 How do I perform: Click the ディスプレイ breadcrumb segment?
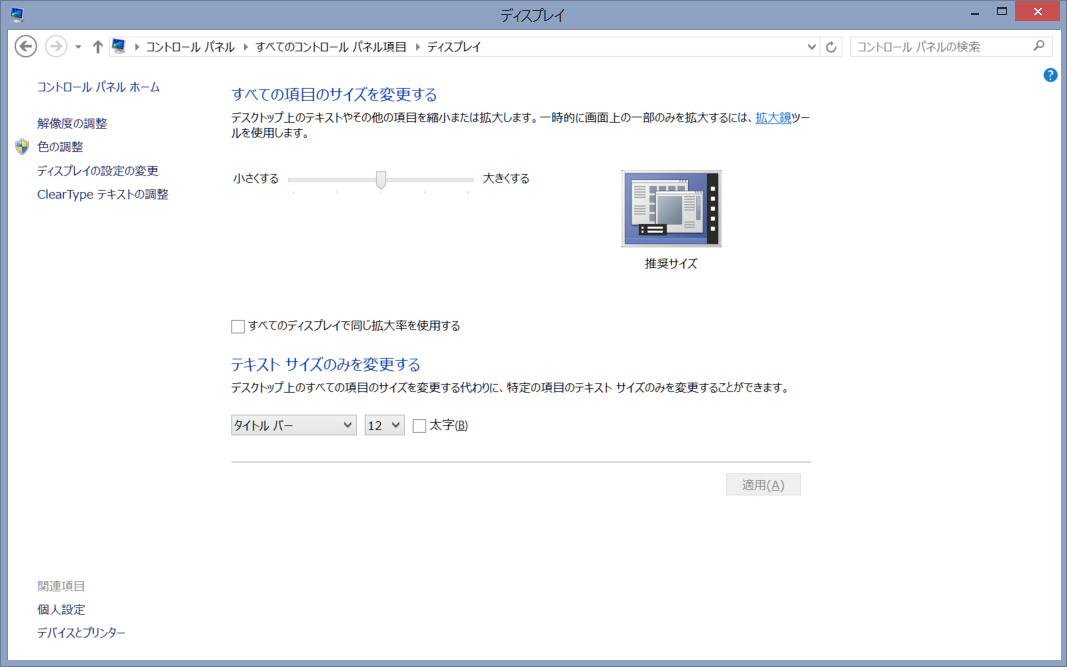tap(454, 47)
